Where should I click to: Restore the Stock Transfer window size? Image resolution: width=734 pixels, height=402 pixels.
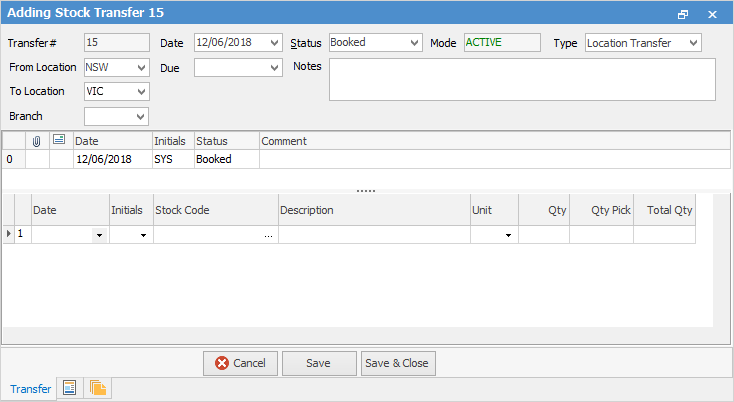tap(683, 14)
